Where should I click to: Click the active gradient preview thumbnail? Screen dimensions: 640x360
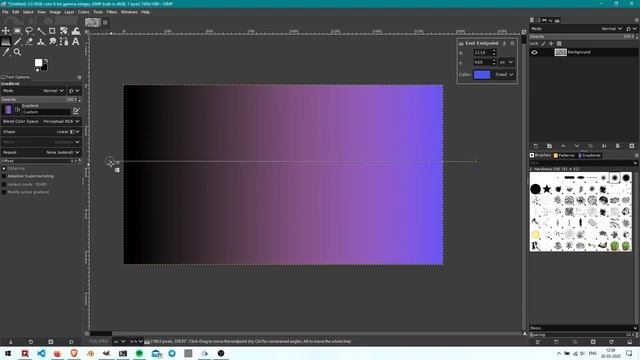[x=8, y=109]
